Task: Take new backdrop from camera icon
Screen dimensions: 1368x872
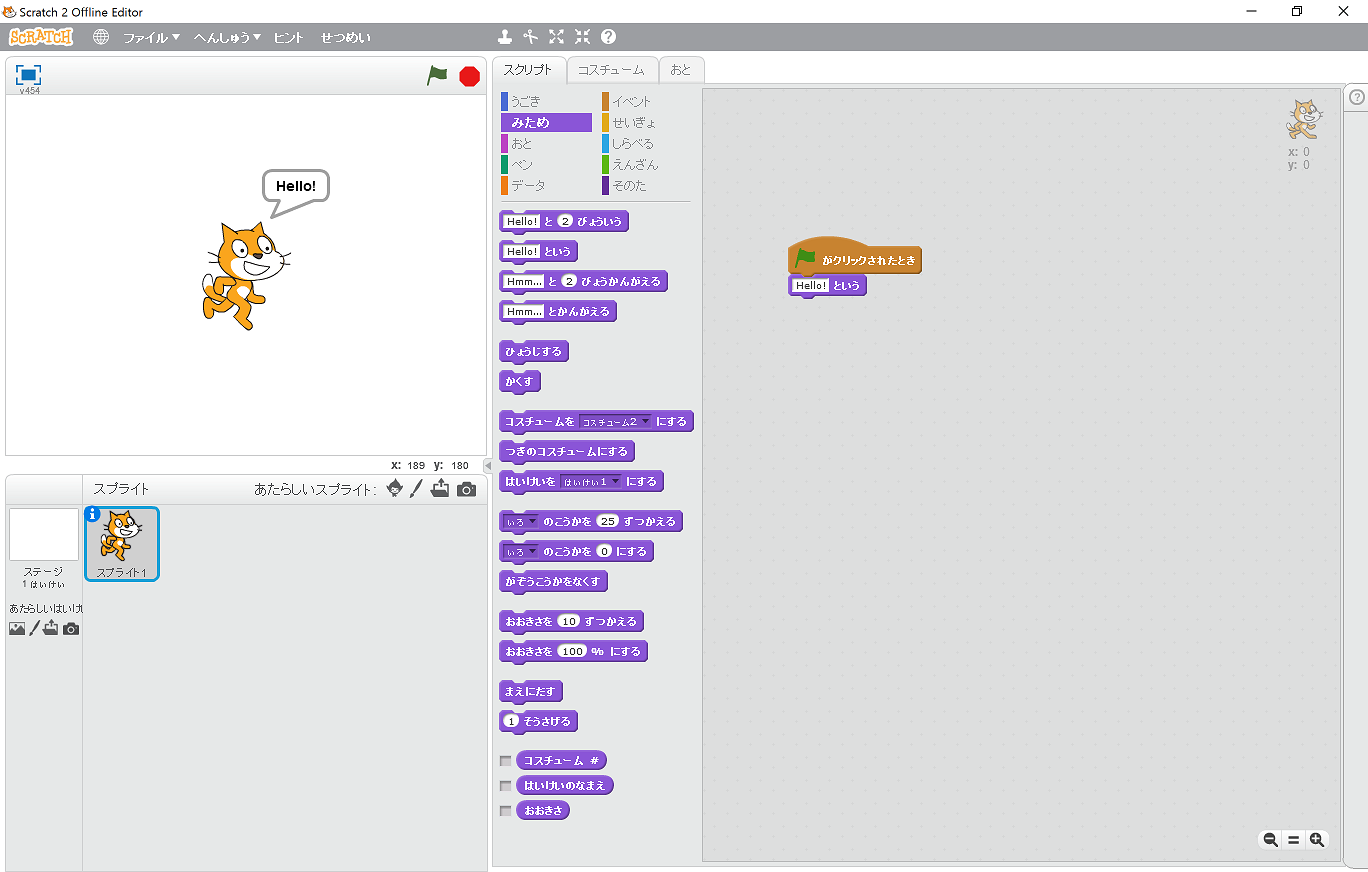Action: coord(71,629)
